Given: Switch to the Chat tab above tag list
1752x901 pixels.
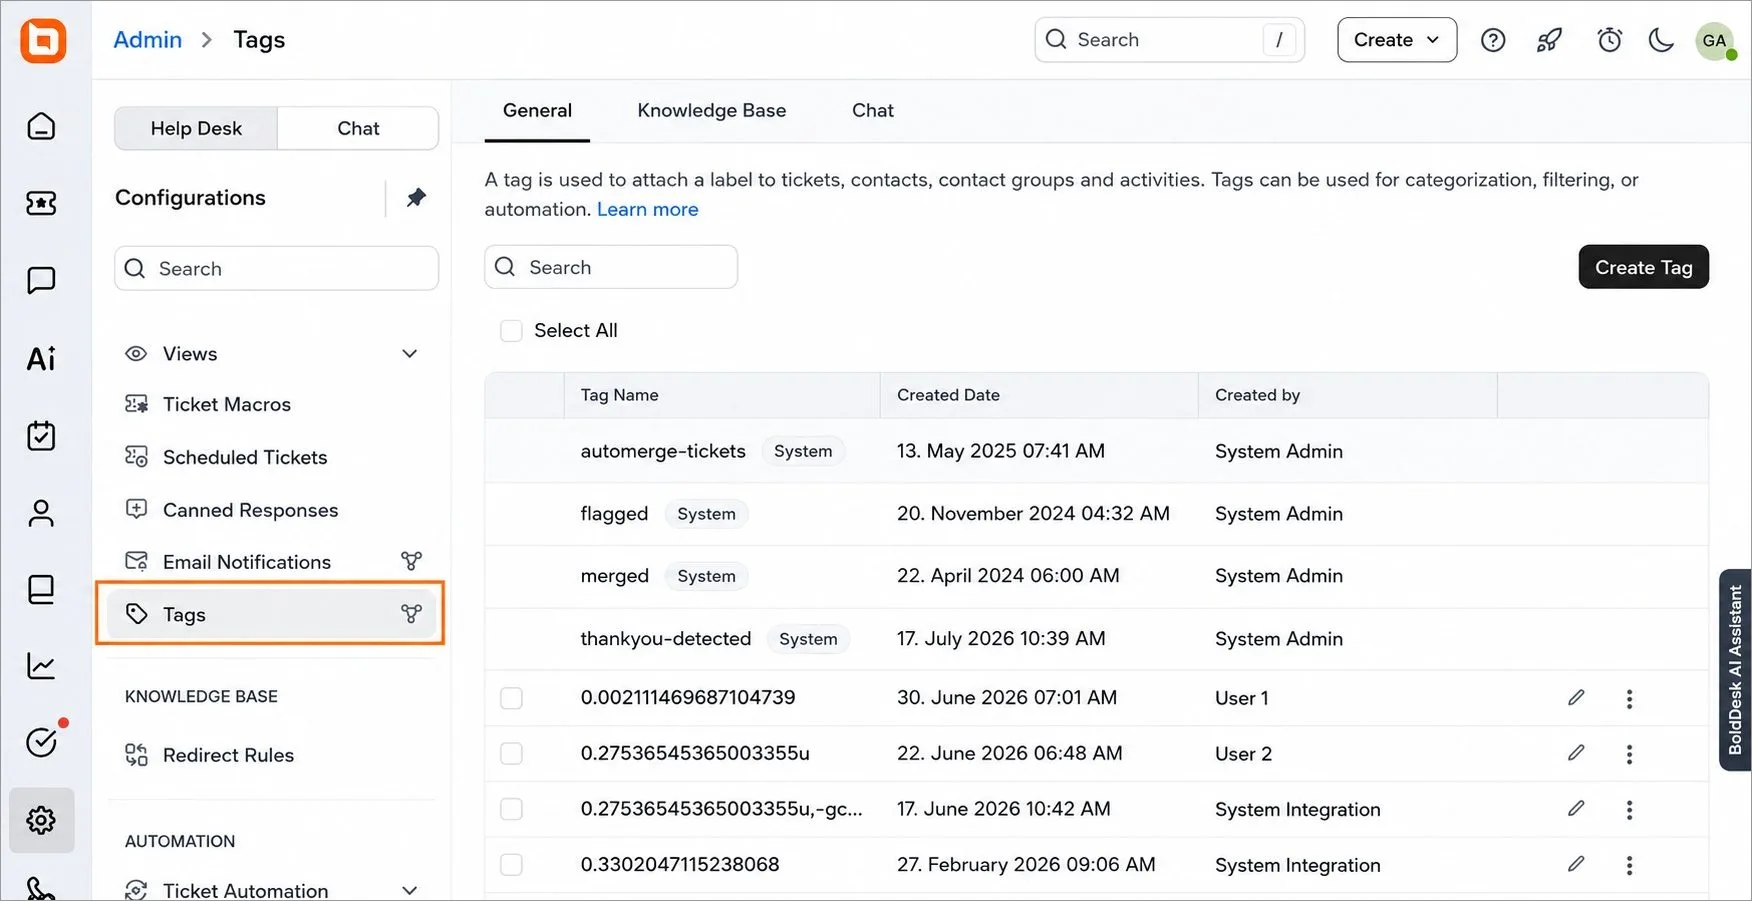Looking at the screenshot, I should point(873,111).
